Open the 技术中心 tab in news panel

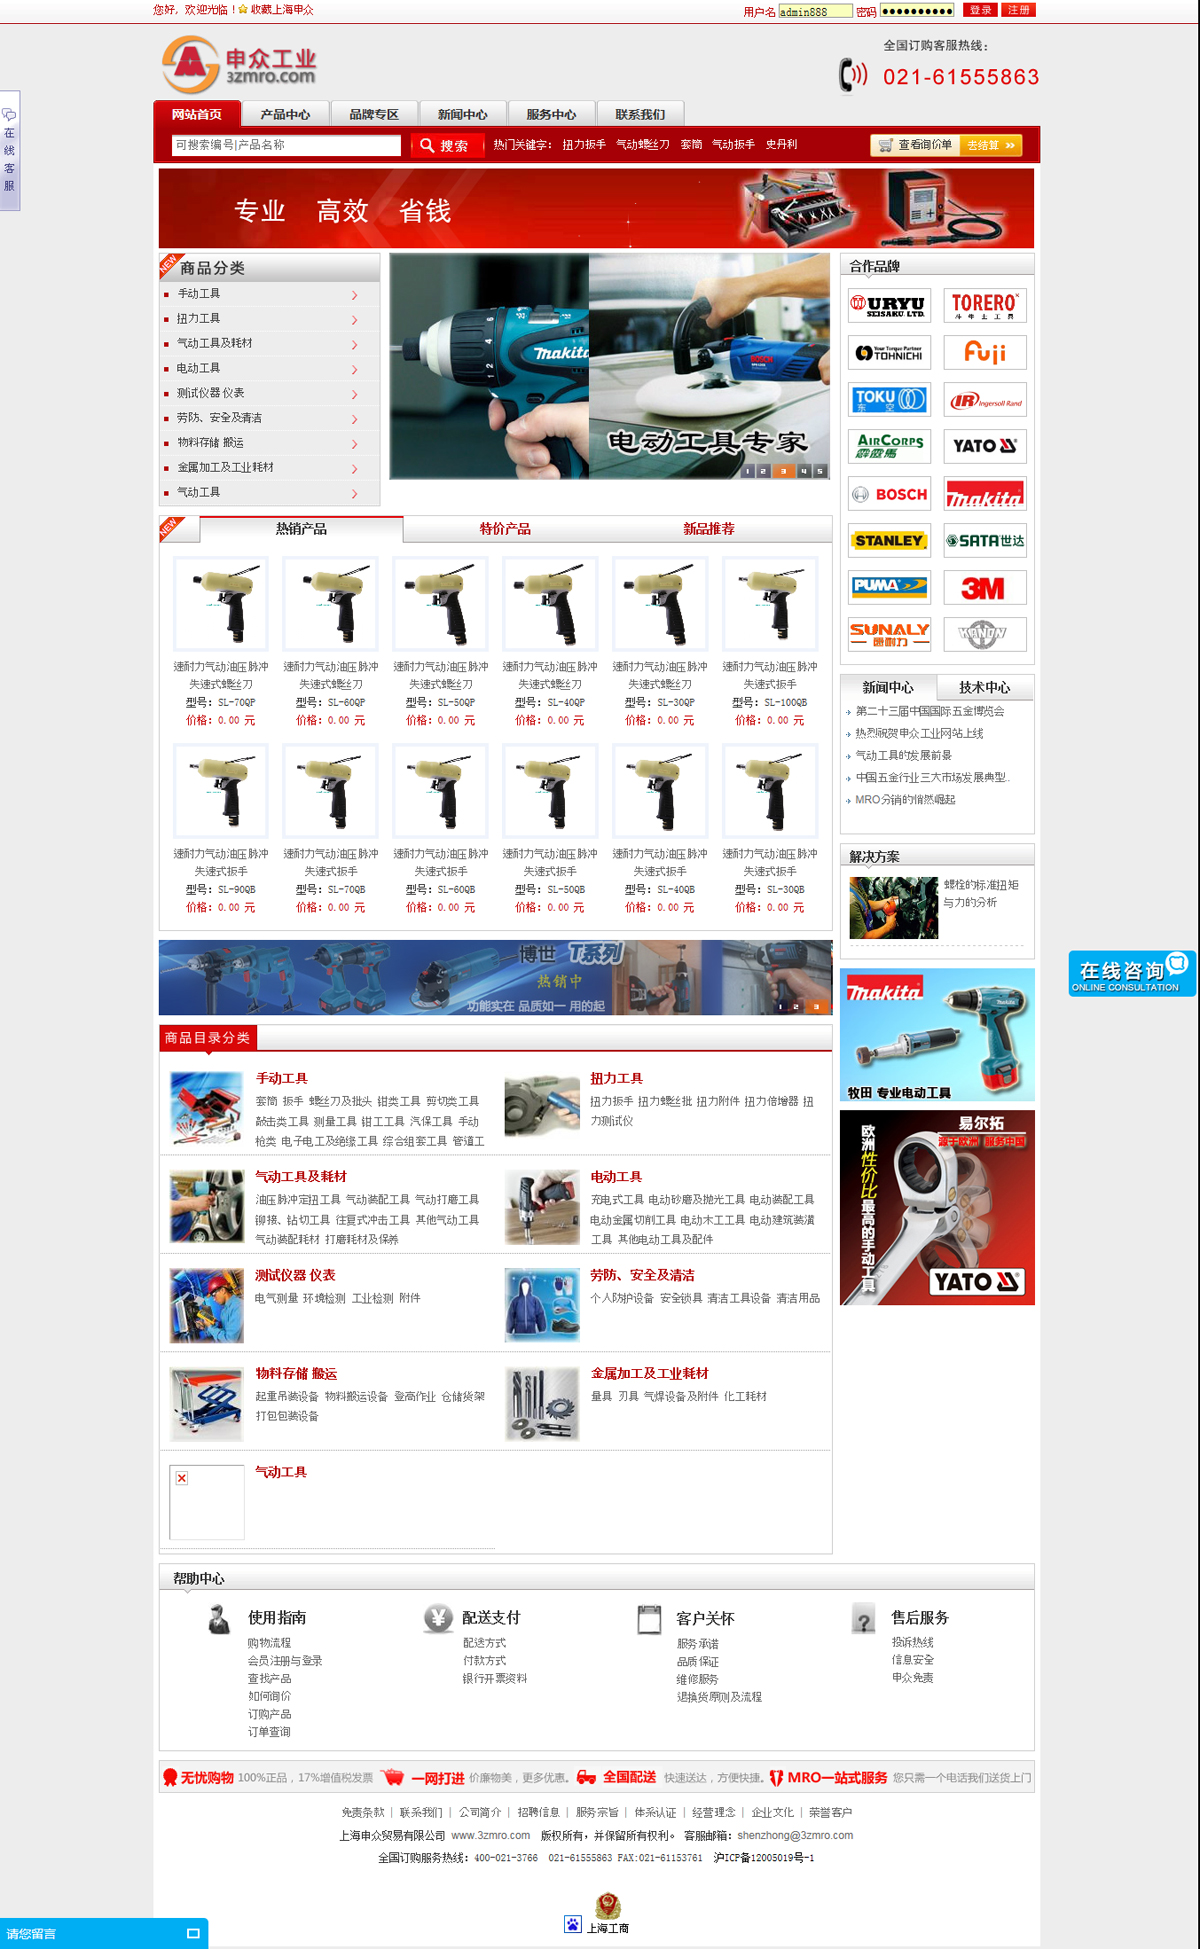[x=984, y=688]
